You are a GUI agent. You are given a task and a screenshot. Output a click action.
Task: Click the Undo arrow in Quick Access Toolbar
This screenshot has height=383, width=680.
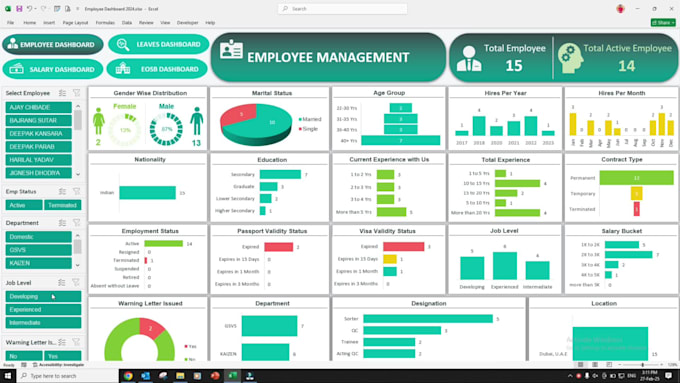pyautogui.click(x=29, y=9)
